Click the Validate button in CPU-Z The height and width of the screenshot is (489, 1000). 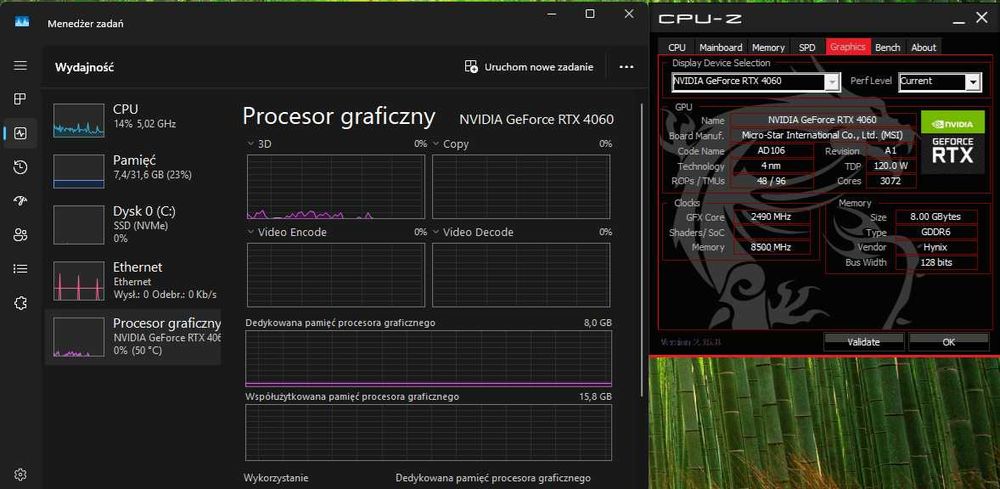[863, 342]
